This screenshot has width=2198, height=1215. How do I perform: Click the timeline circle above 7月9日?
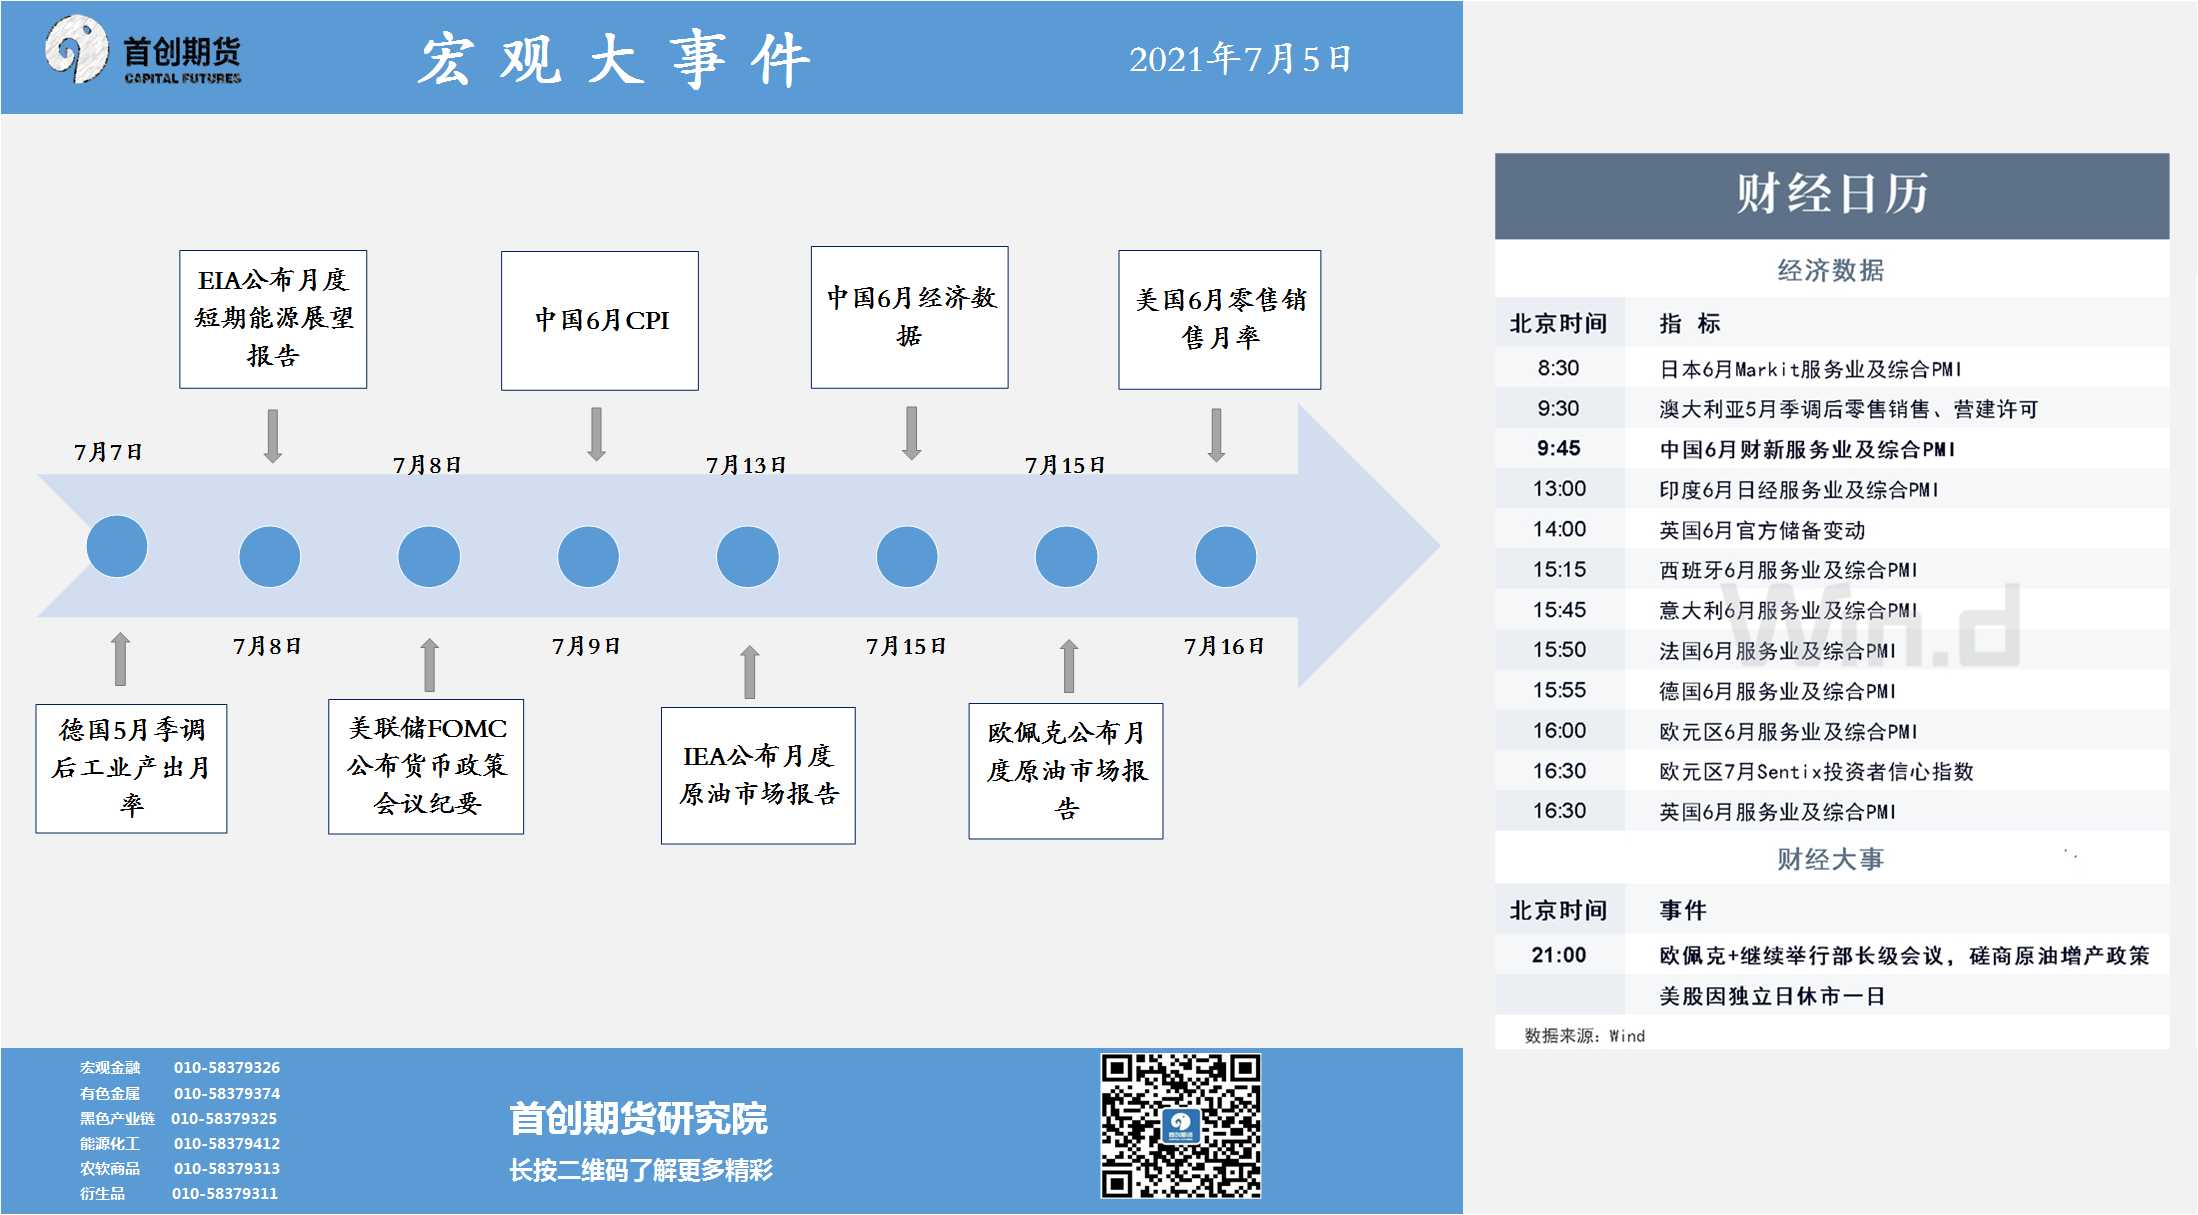pos(588,556)
